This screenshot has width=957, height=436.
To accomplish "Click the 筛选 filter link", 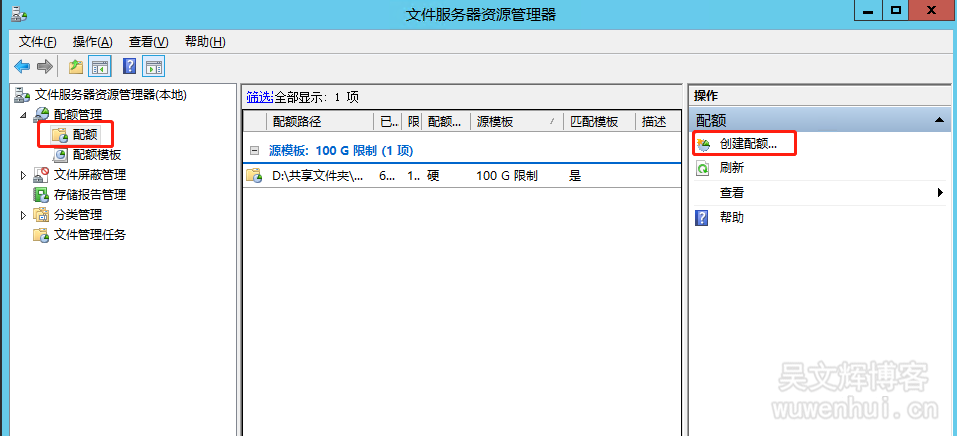I will pos(259,97).
